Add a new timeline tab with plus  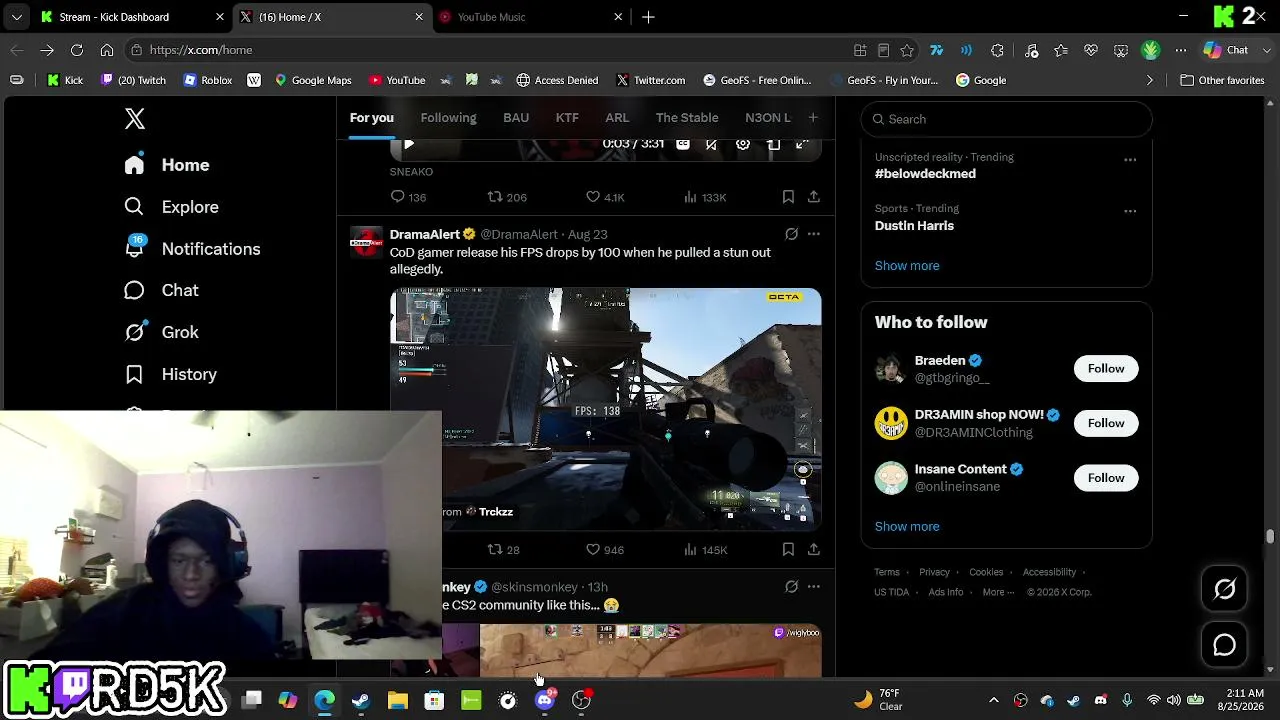click(x=813, y=118)
